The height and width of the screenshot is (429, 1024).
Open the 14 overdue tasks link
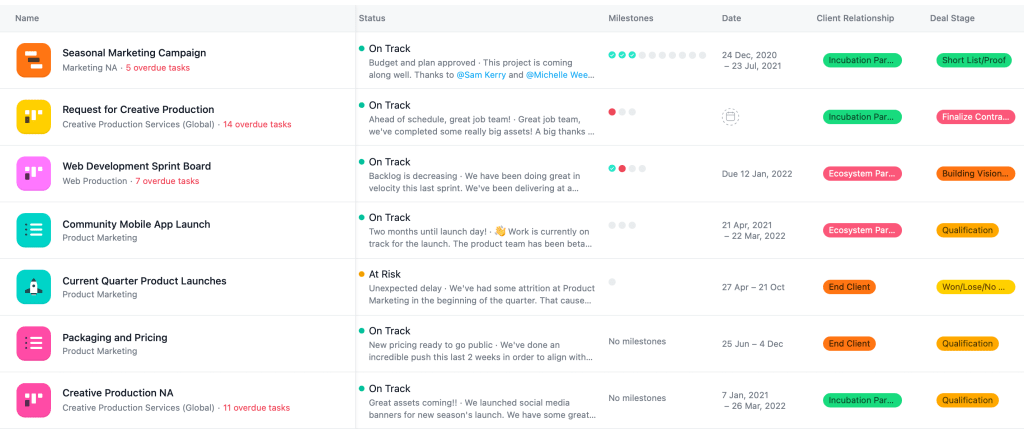(x=257, y=125)
